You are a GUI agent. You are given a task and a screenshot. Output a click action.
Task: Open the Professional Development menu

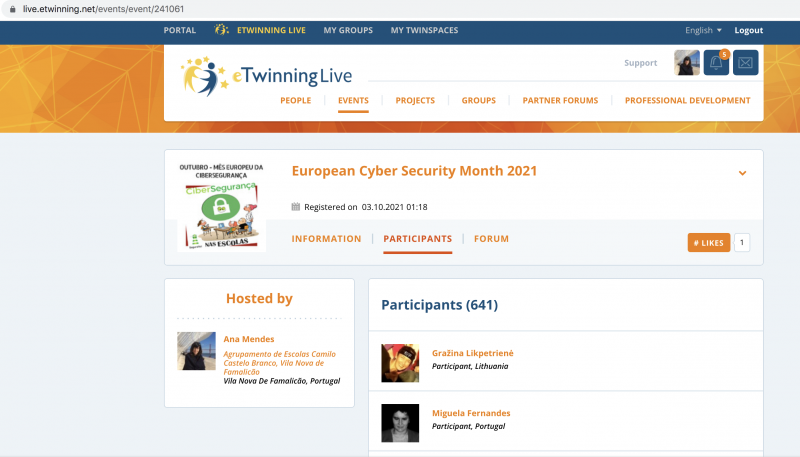[687, 100]
